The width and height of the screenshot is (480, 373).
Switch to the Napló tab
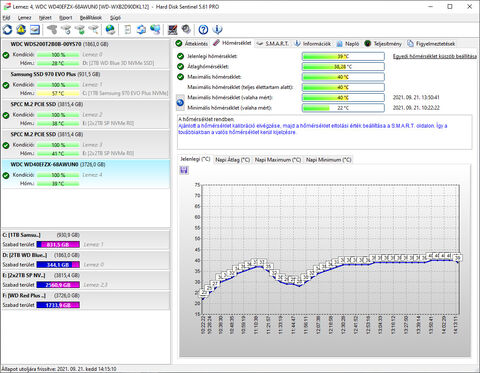[x=348, y=44]
